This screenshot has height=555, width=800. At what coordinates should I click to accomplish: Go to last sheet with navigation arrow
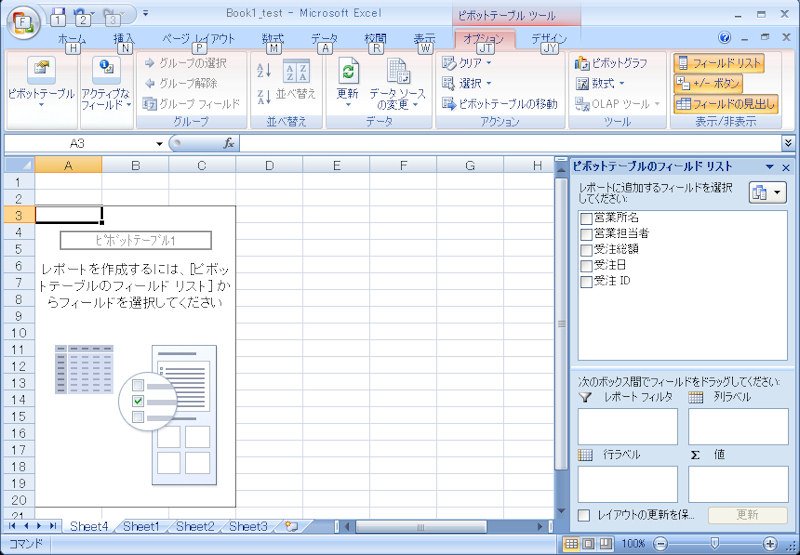point(53,526)
